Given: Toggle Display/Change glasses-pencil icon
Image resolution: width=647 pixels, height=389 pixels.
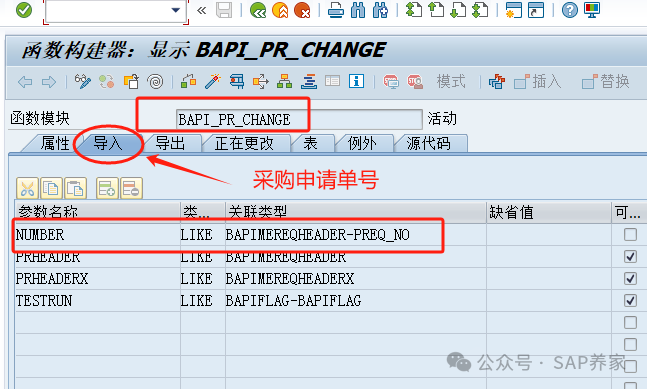Looking at the screenshot, I should [83, 82].
